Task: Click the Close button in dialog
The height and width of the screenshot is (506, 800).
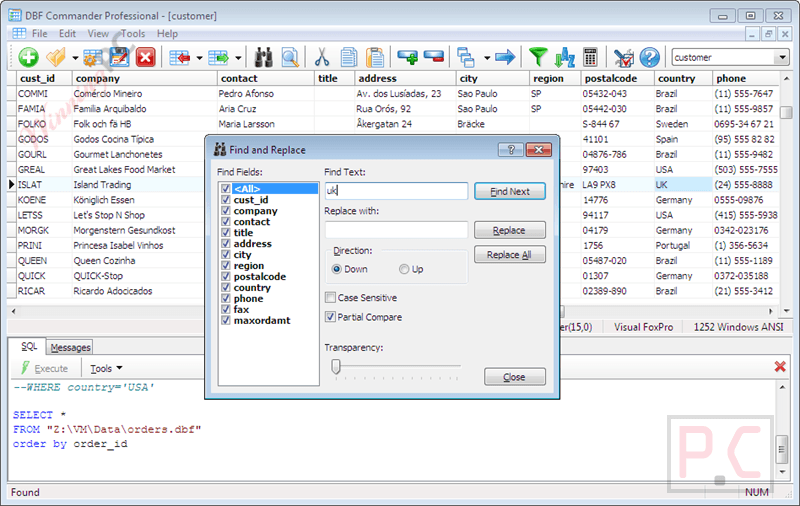Action: (x=515, y=377)
